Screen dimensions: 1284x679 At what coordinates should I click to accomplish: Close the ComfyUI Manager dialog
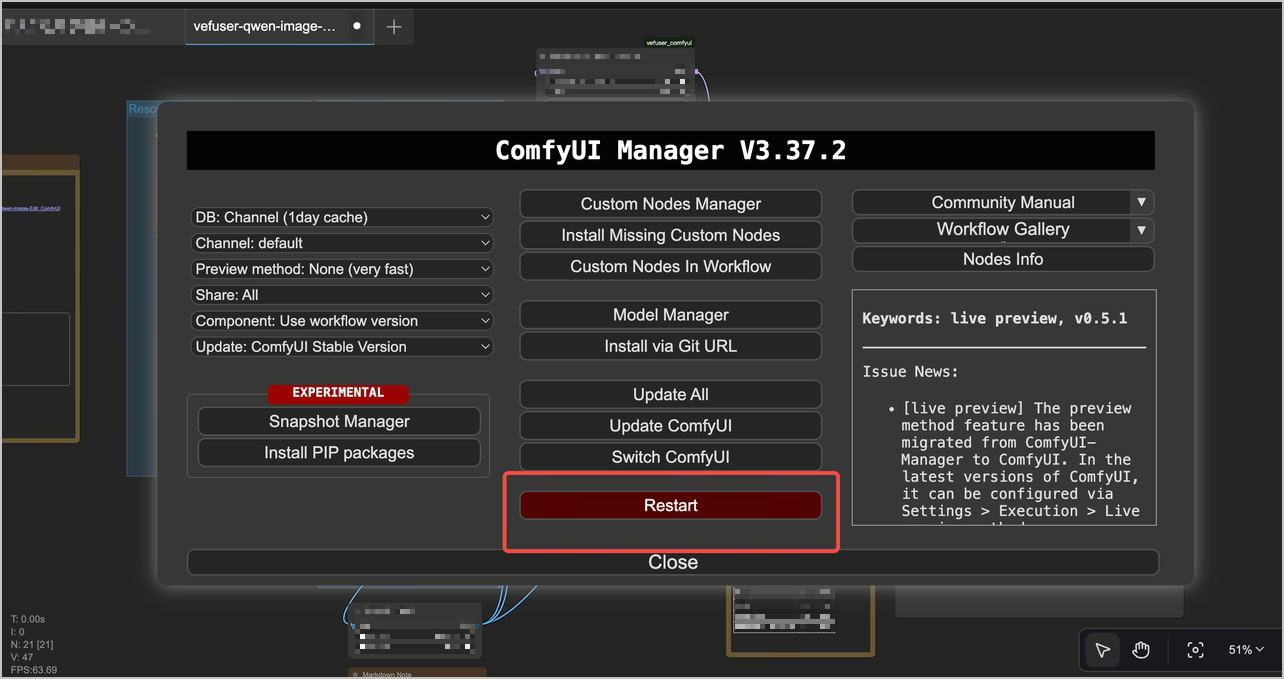[x=673, y=562]
